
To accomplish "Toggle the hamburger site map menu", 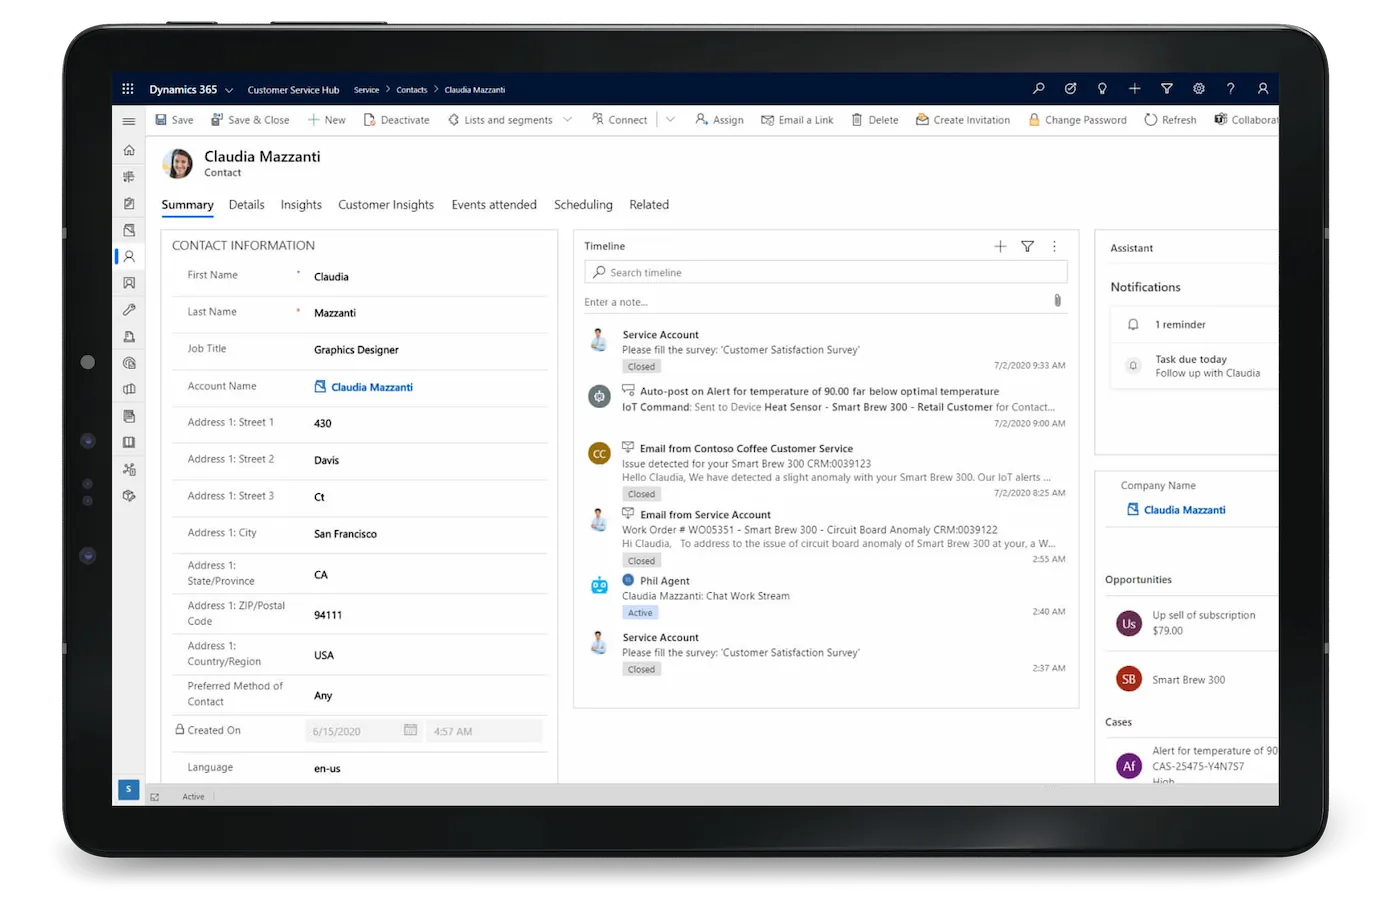I will [129, 121].
